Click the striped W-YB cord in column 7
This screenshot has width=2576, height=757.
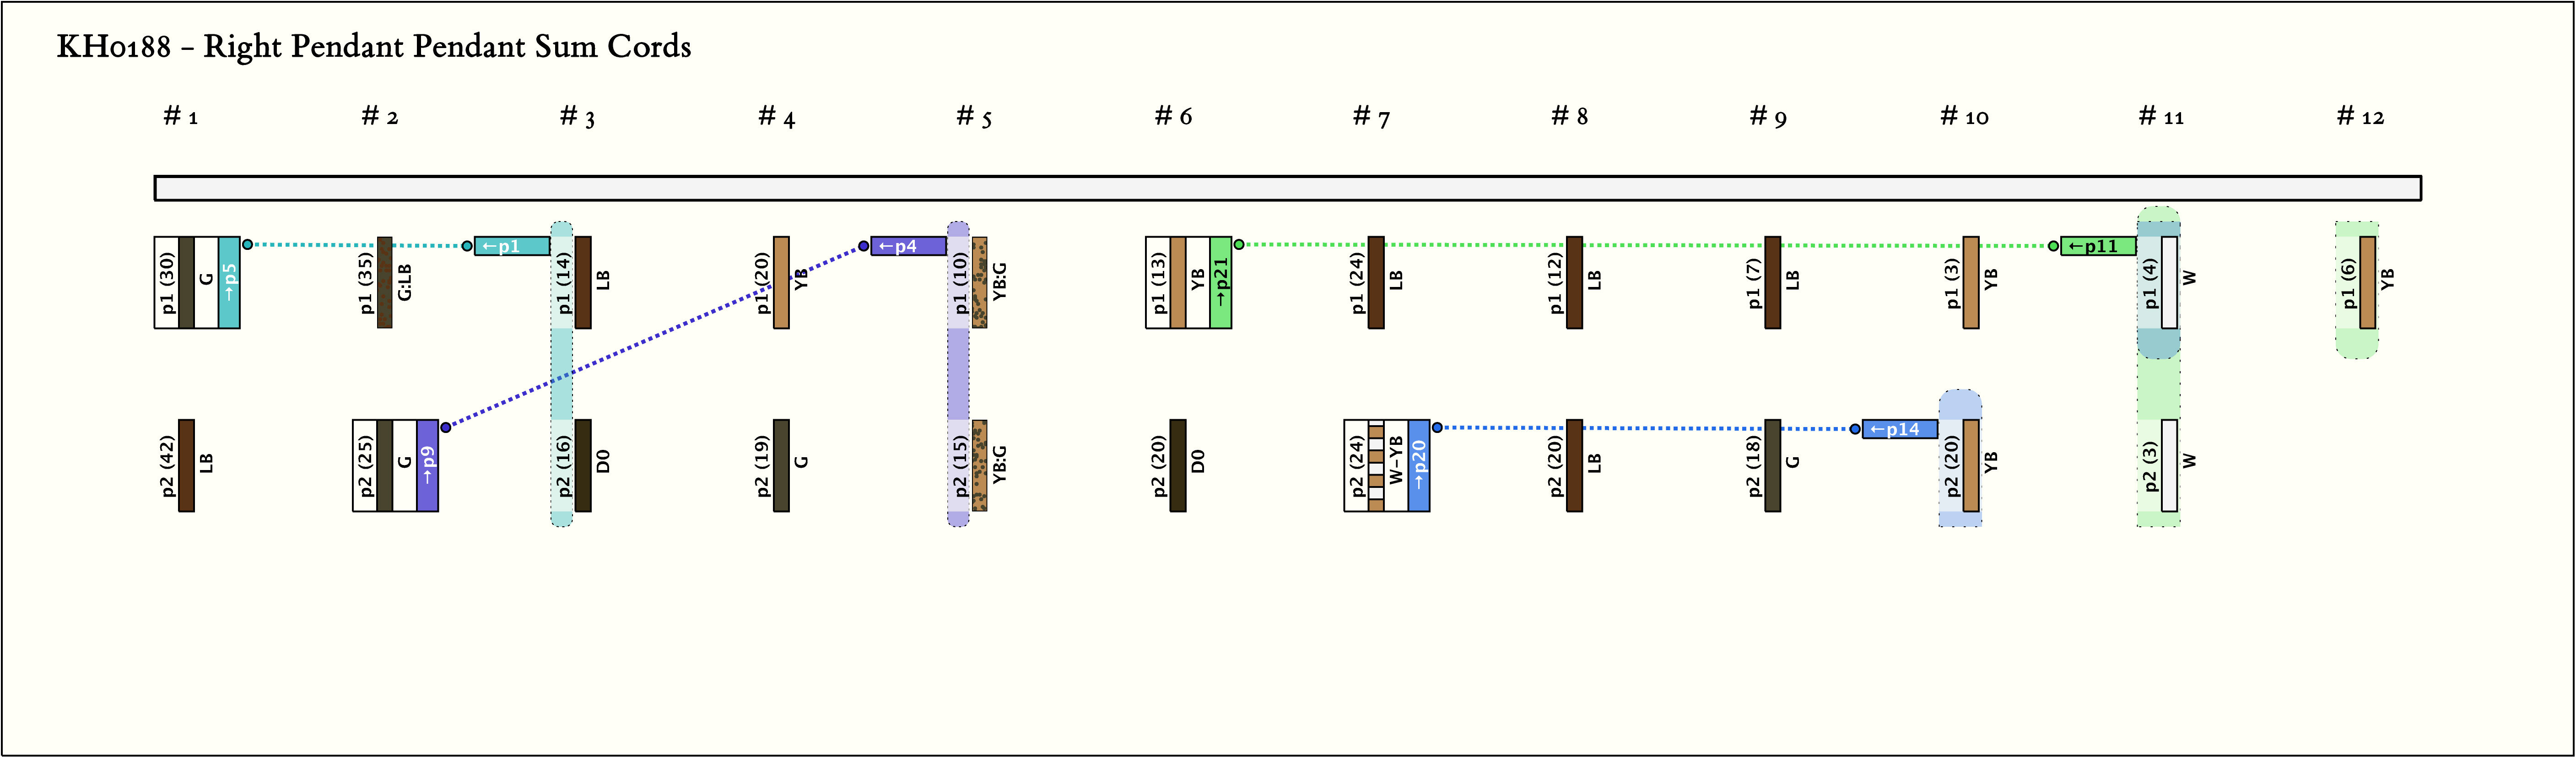click(1376, 465)
